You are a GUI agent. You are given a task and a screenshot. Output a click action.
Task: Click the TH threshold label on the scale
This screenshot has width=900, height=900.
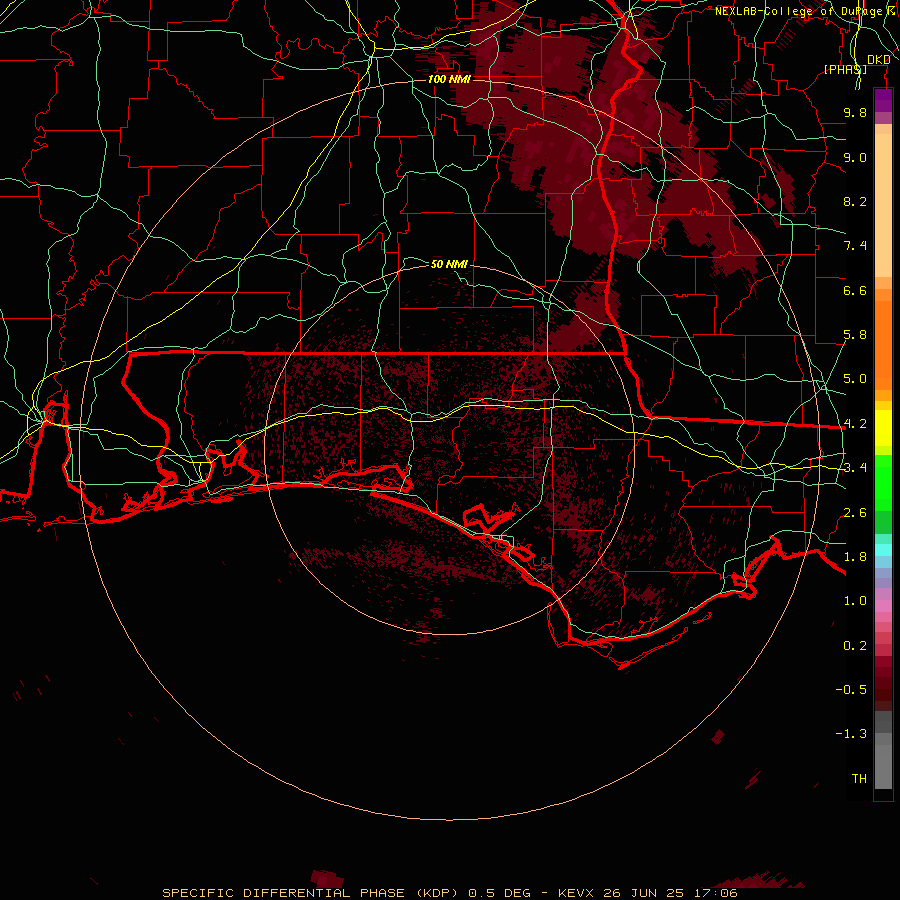(x=859, y=779)
